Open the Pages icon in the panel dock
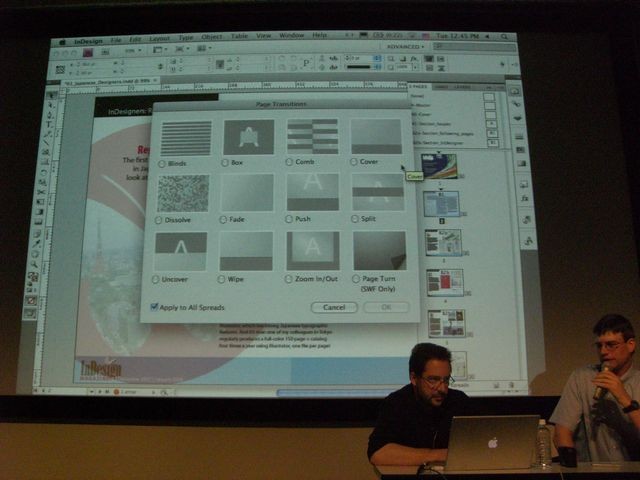The image size is (640, 480). coord(515,91)
